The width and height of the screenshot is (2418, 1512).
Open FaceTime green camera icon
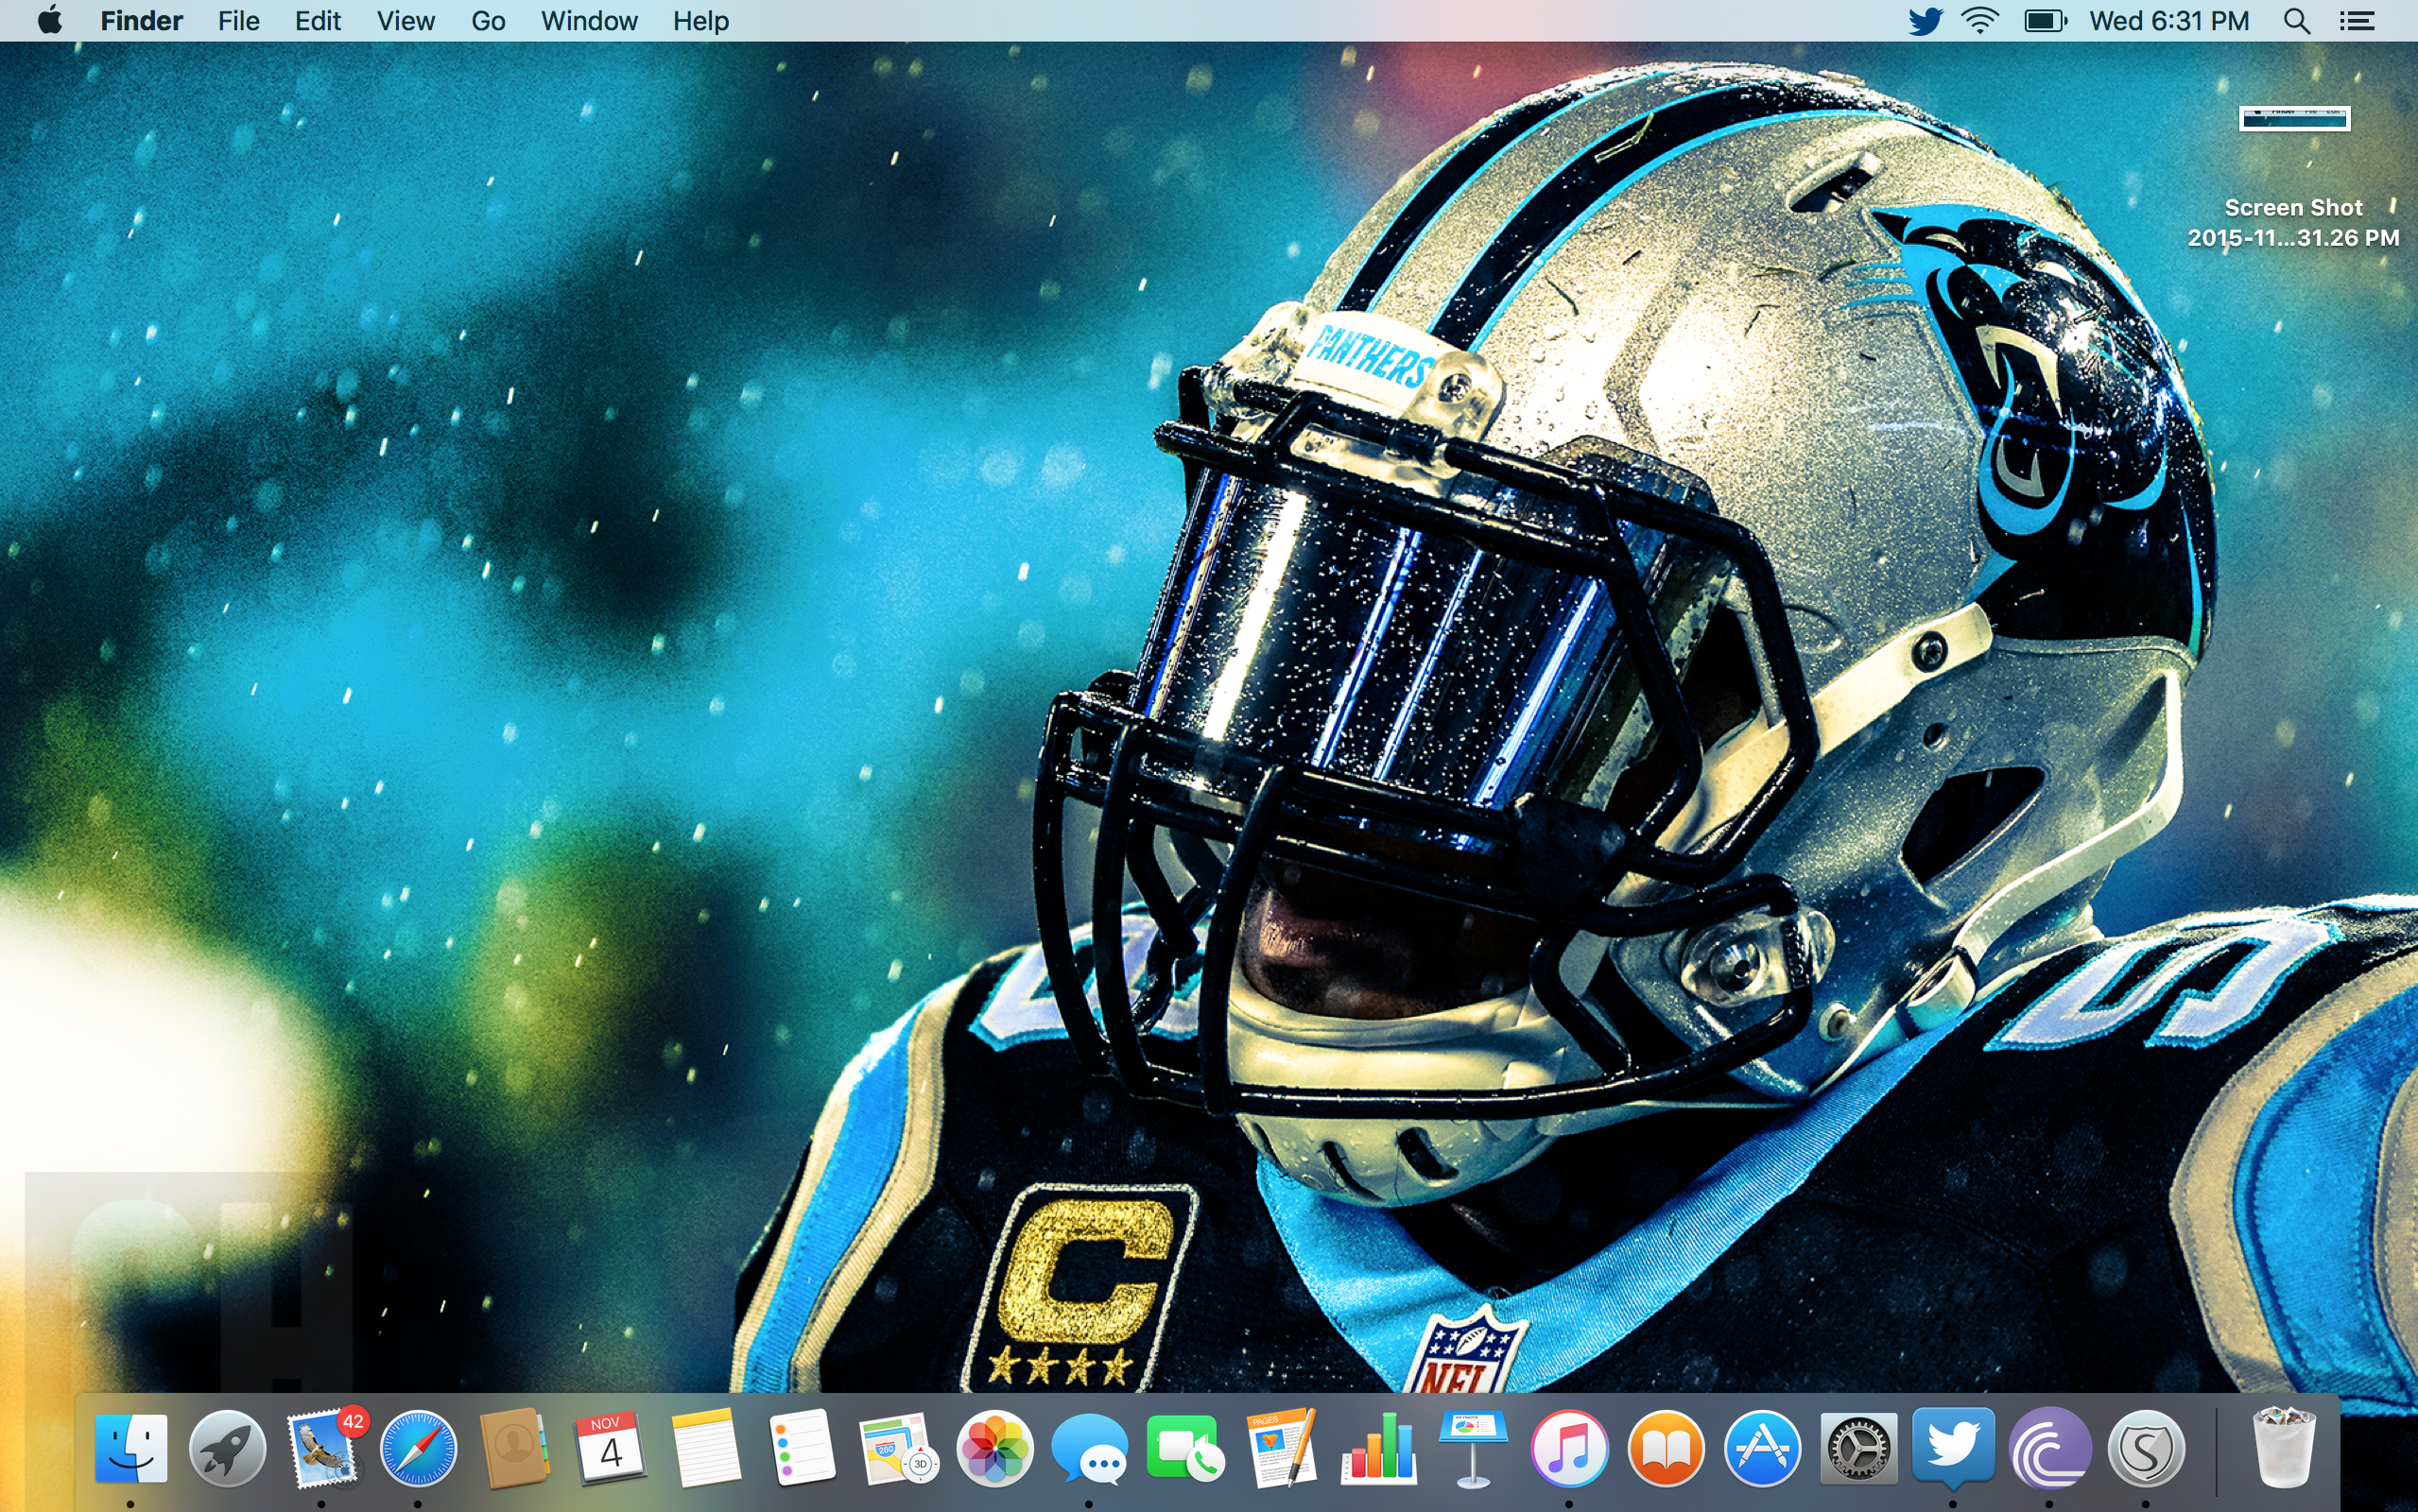(x=1185, y=1448)
